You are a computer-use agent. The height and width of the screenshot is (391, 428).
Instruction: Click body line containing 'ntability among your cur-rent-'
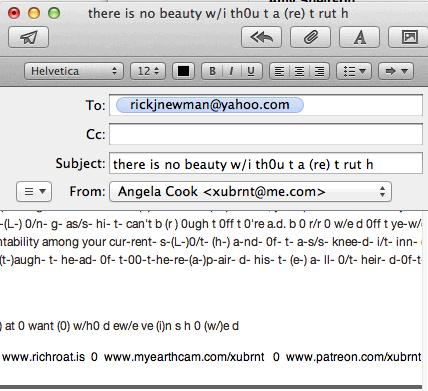pos(211,242)
